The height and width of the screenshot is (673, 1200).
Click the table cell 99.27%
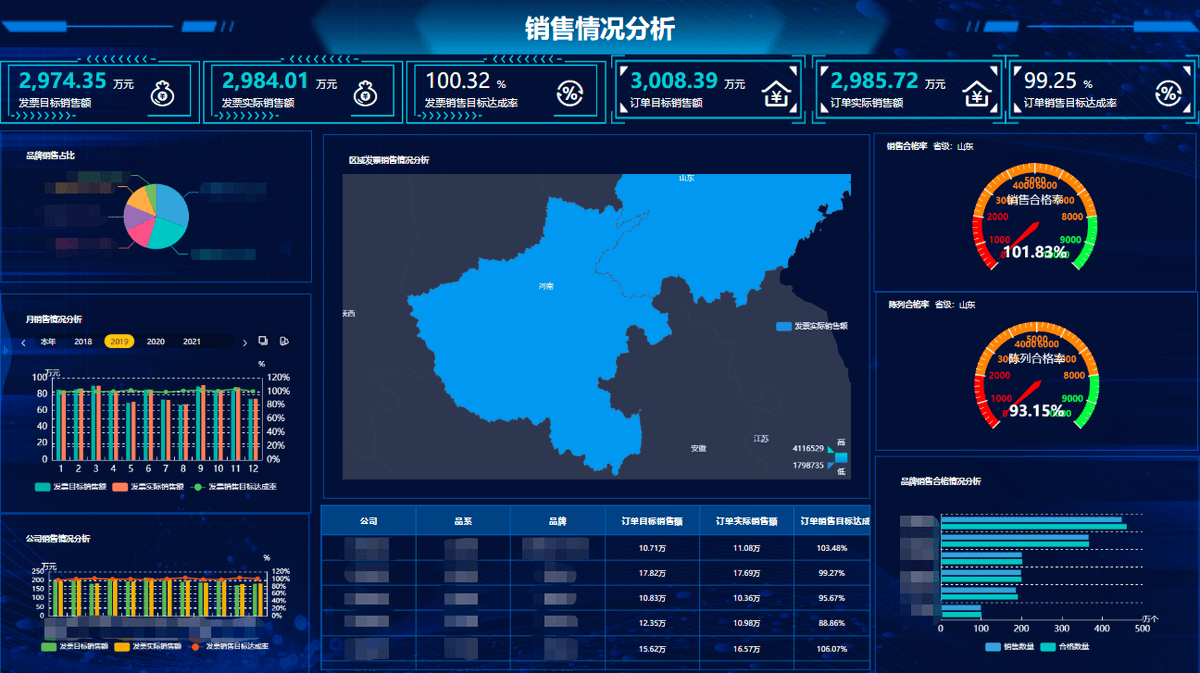[x=832, y=573]
